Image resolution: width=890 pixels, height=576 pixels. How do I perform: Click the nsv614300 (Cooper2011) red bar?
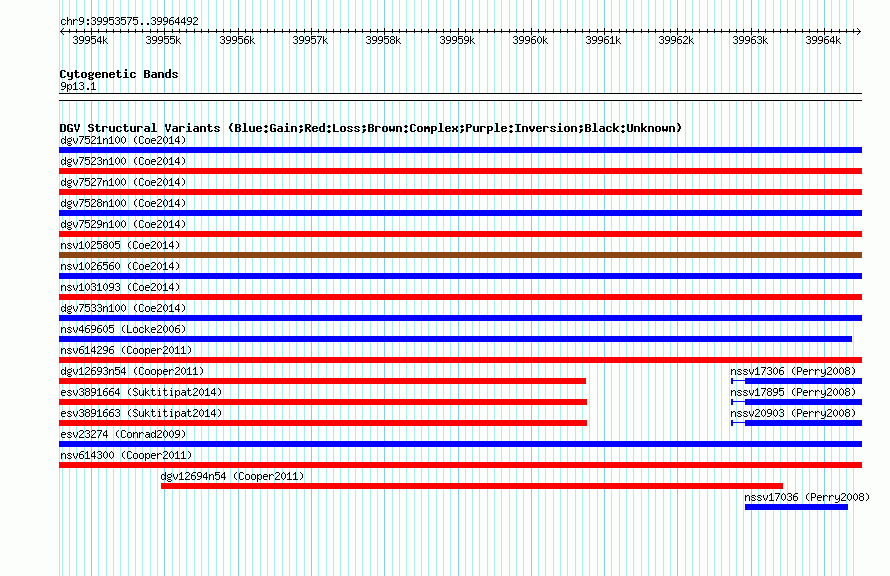pyautogui.click(x=460, y=465)
